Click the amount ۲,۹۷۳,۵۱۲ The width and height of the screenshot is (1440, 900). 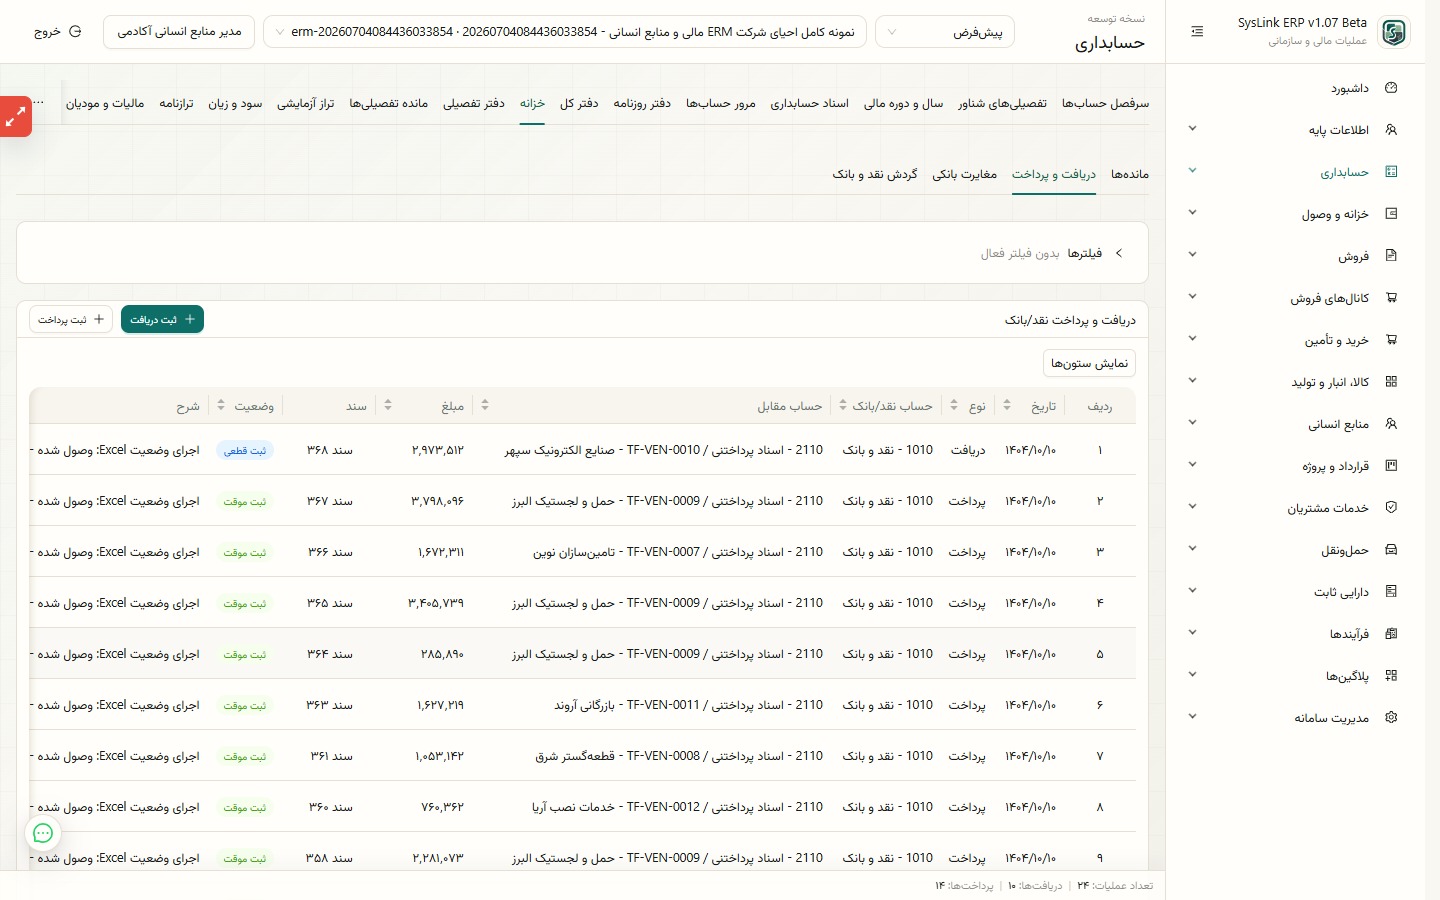tap(438, 450)
